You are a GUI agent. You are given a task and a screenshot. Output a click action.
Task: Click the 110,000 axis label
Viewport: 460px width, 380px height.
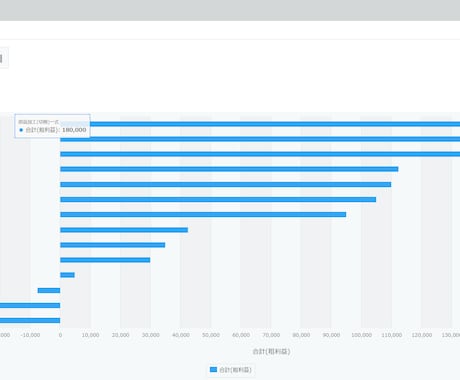click(391, 335)
